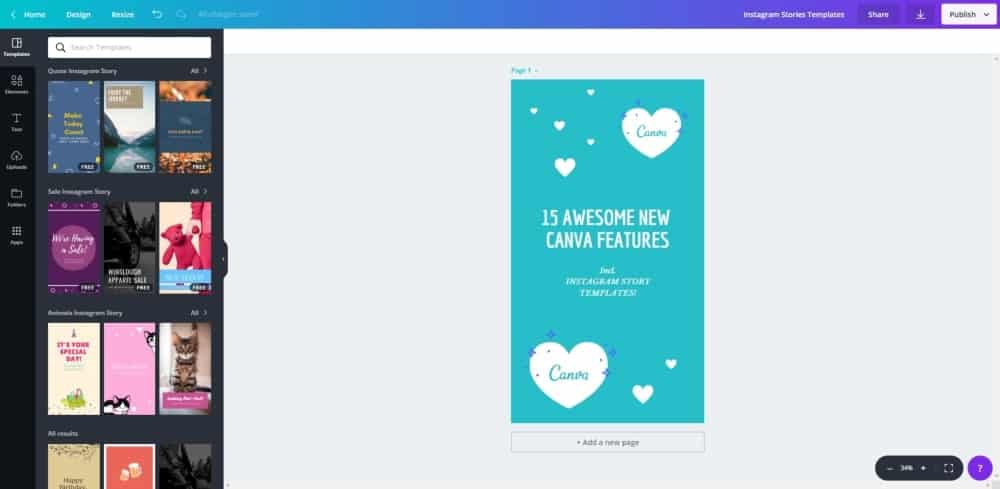Image resolution: width=1000 pixels, height=489 pixels.
Task: Open the Folders sidebar tab
Action: 17,198
